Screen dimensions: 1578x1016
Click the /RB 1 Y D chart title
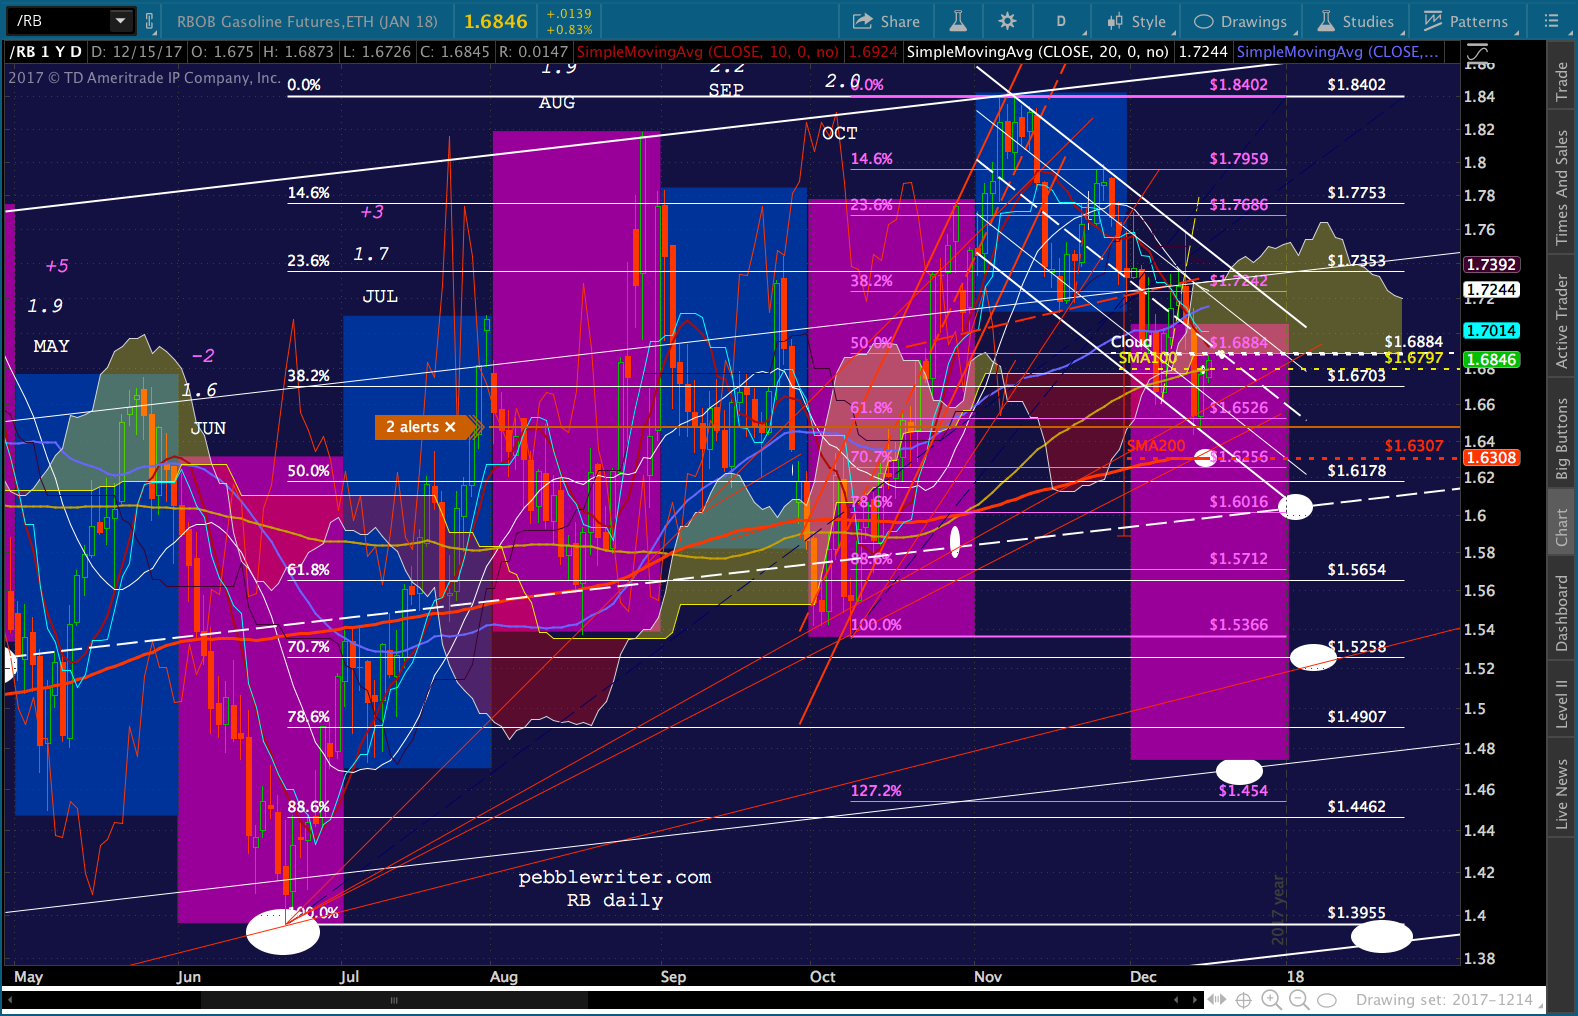pyautogui.click(x=46, y=52)
